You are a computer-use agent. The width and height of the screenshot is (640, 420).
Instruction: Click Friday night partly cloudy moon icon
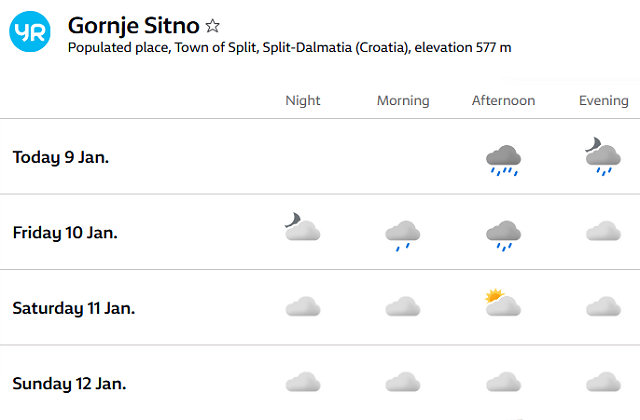click(302, 227)
